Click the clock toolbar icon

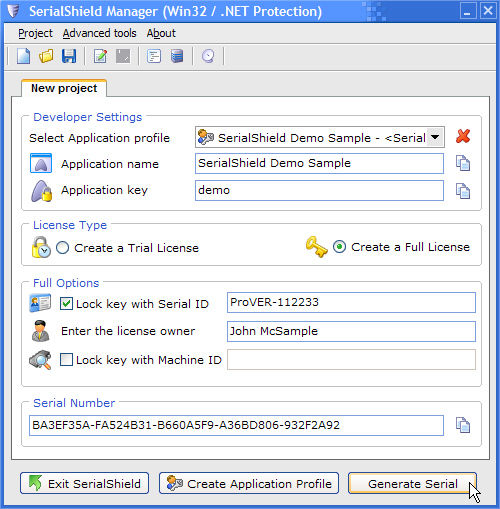click(208, 56)
